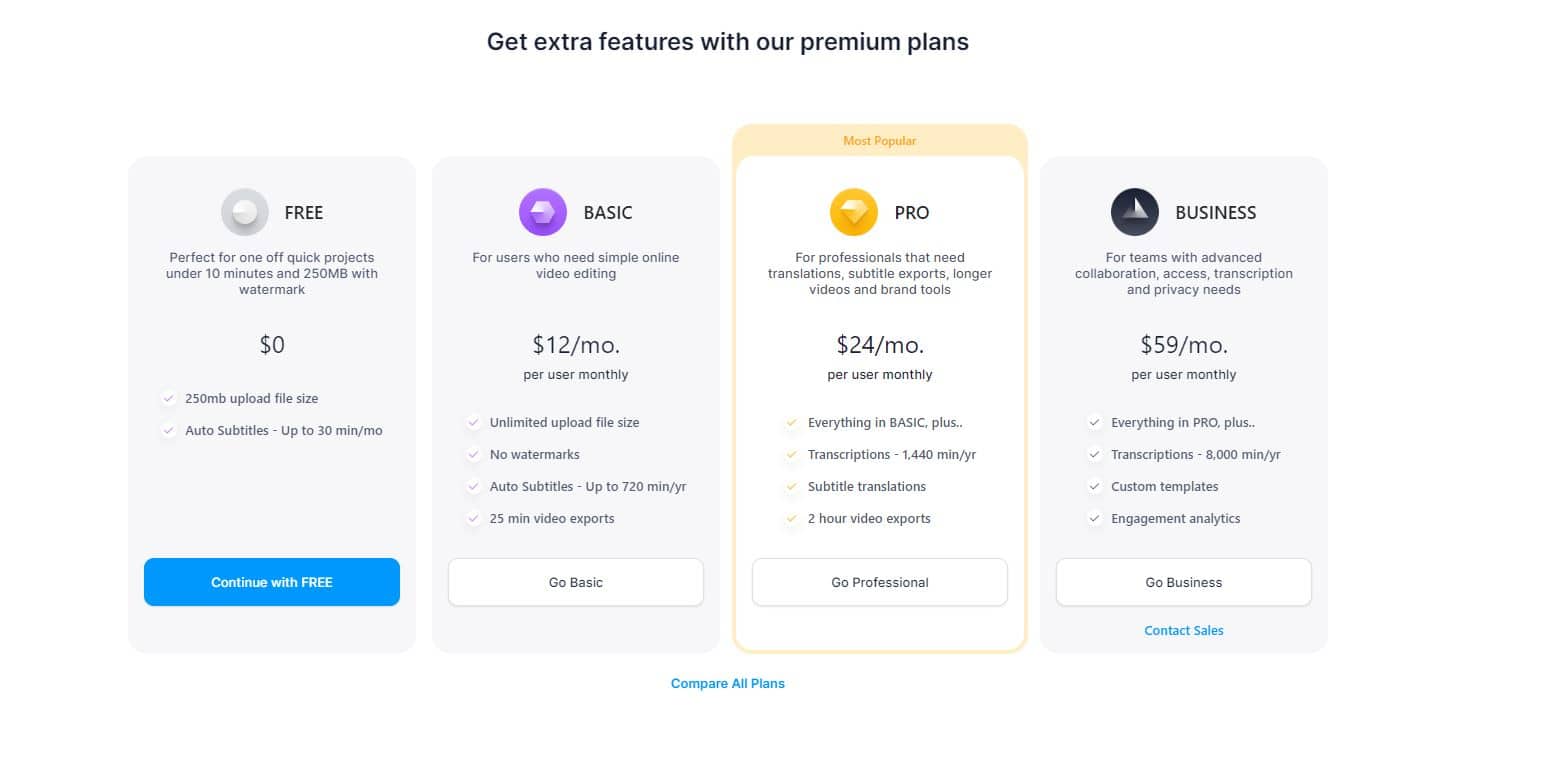Viewport: 1567px width, 771px height.
Task: Pick the Go Business button
Action: pyautogui.click(x=1184, y=582)
